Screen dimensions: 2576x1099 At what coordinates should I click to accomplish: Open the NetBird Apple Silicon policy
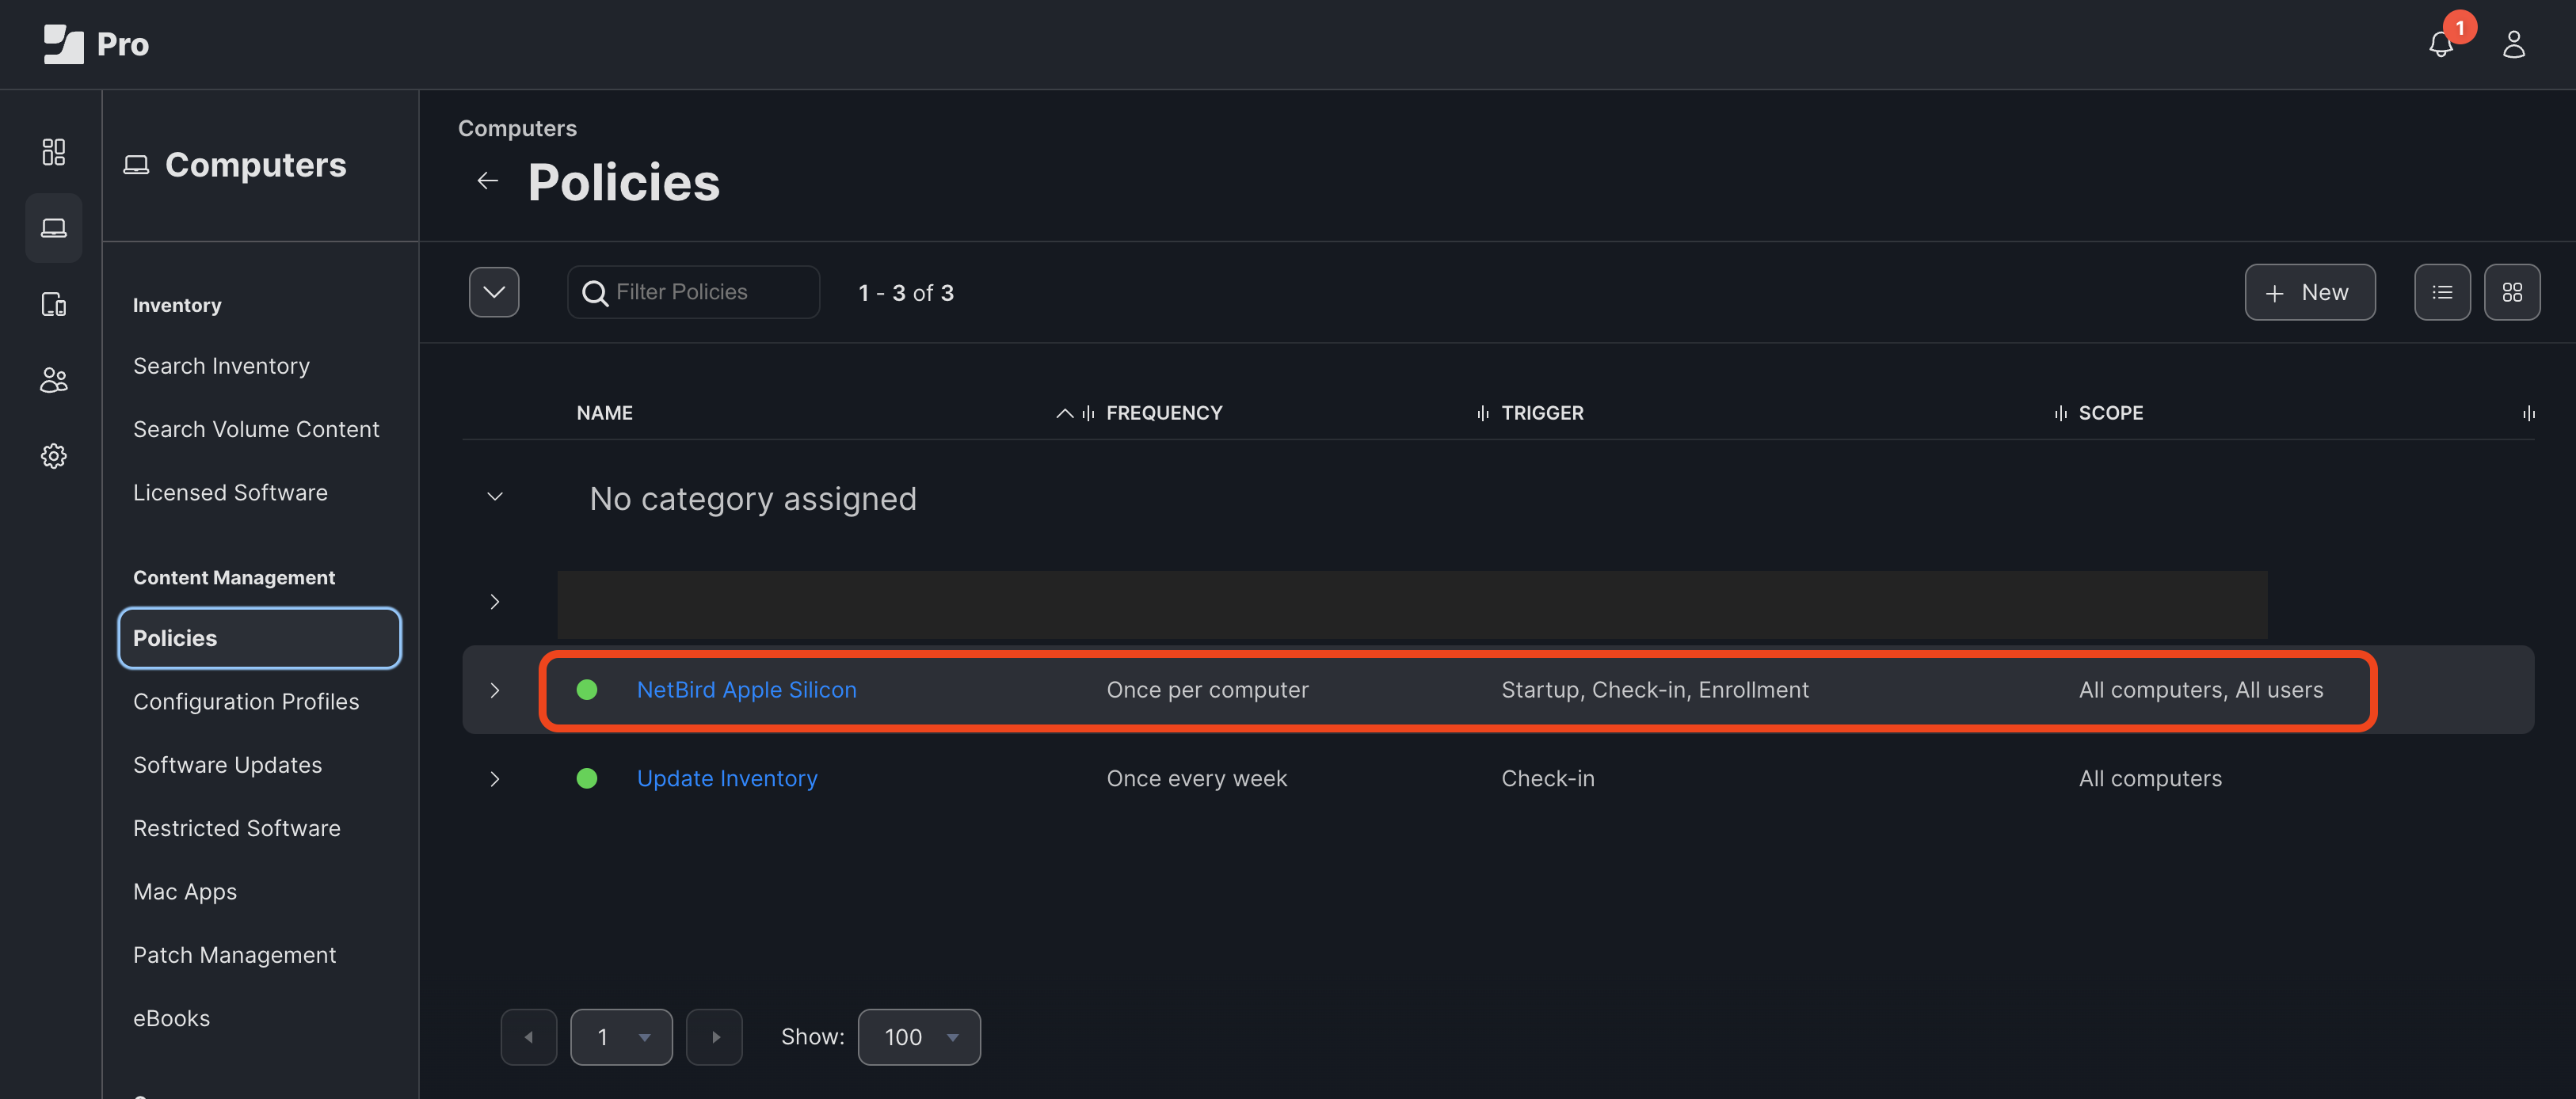pyautogui.click(x=746, y=689)
